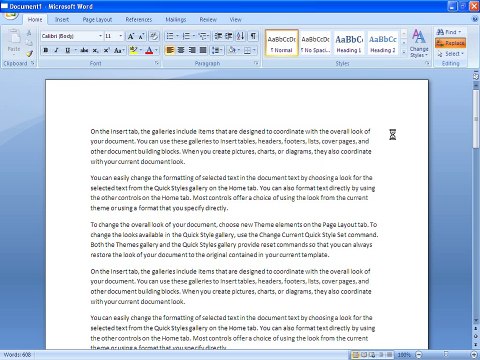Switch to the Home tab

pyautogui.click(x=35, y=20)
